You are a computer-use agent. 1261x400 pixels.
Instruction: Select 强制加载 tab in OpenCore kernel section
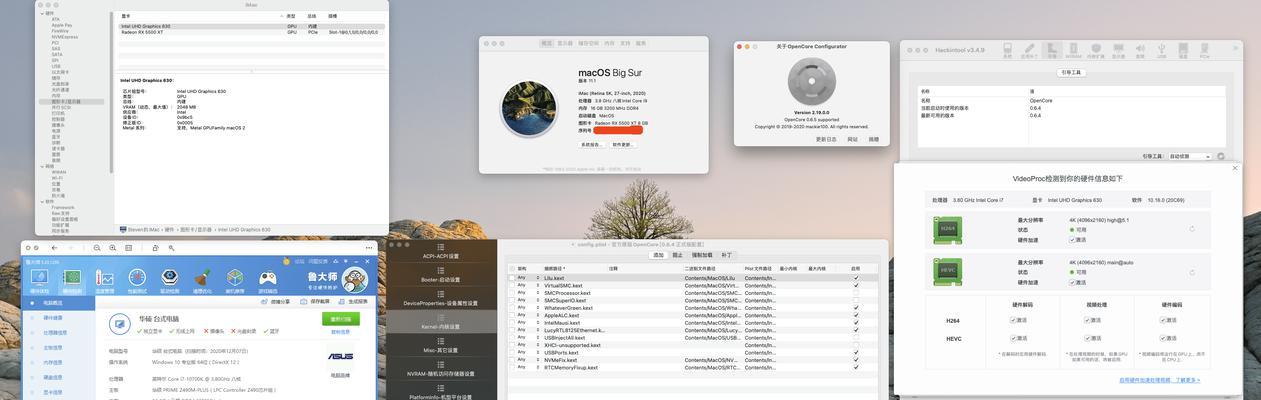(x=703, y=255)
